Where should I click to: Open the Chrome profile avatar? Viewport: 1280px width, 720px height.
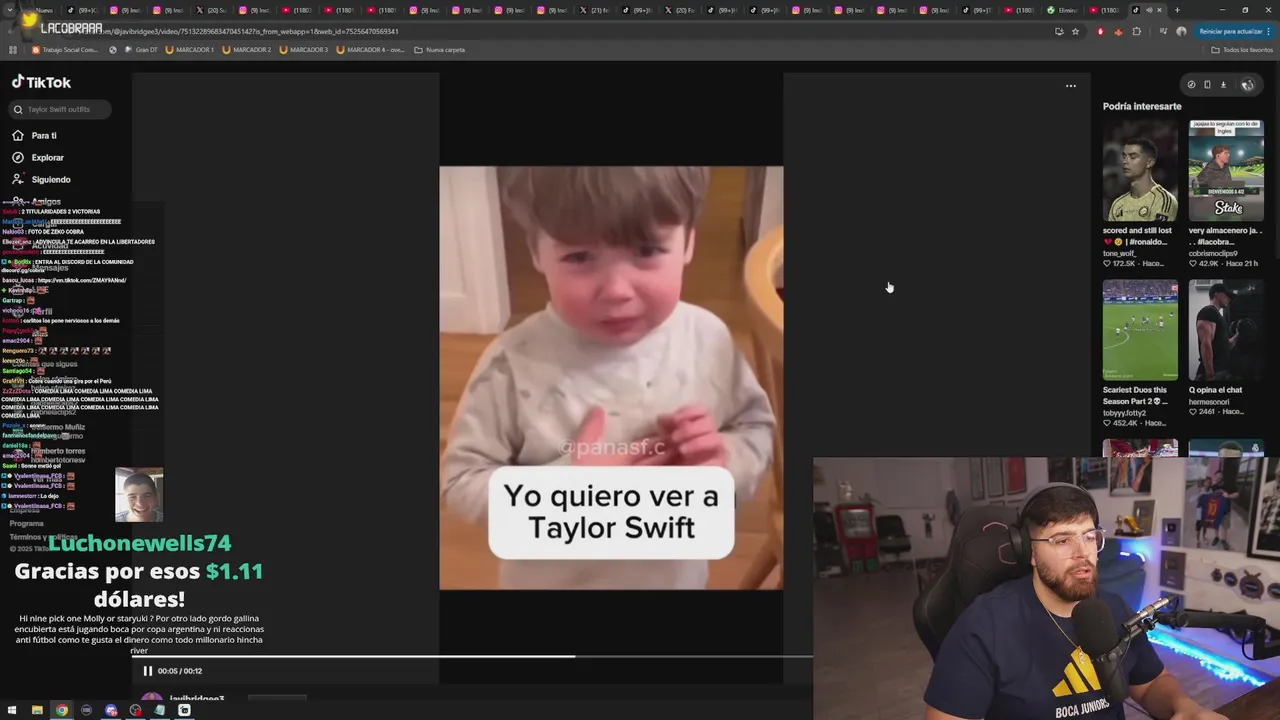click(1181, 31)
